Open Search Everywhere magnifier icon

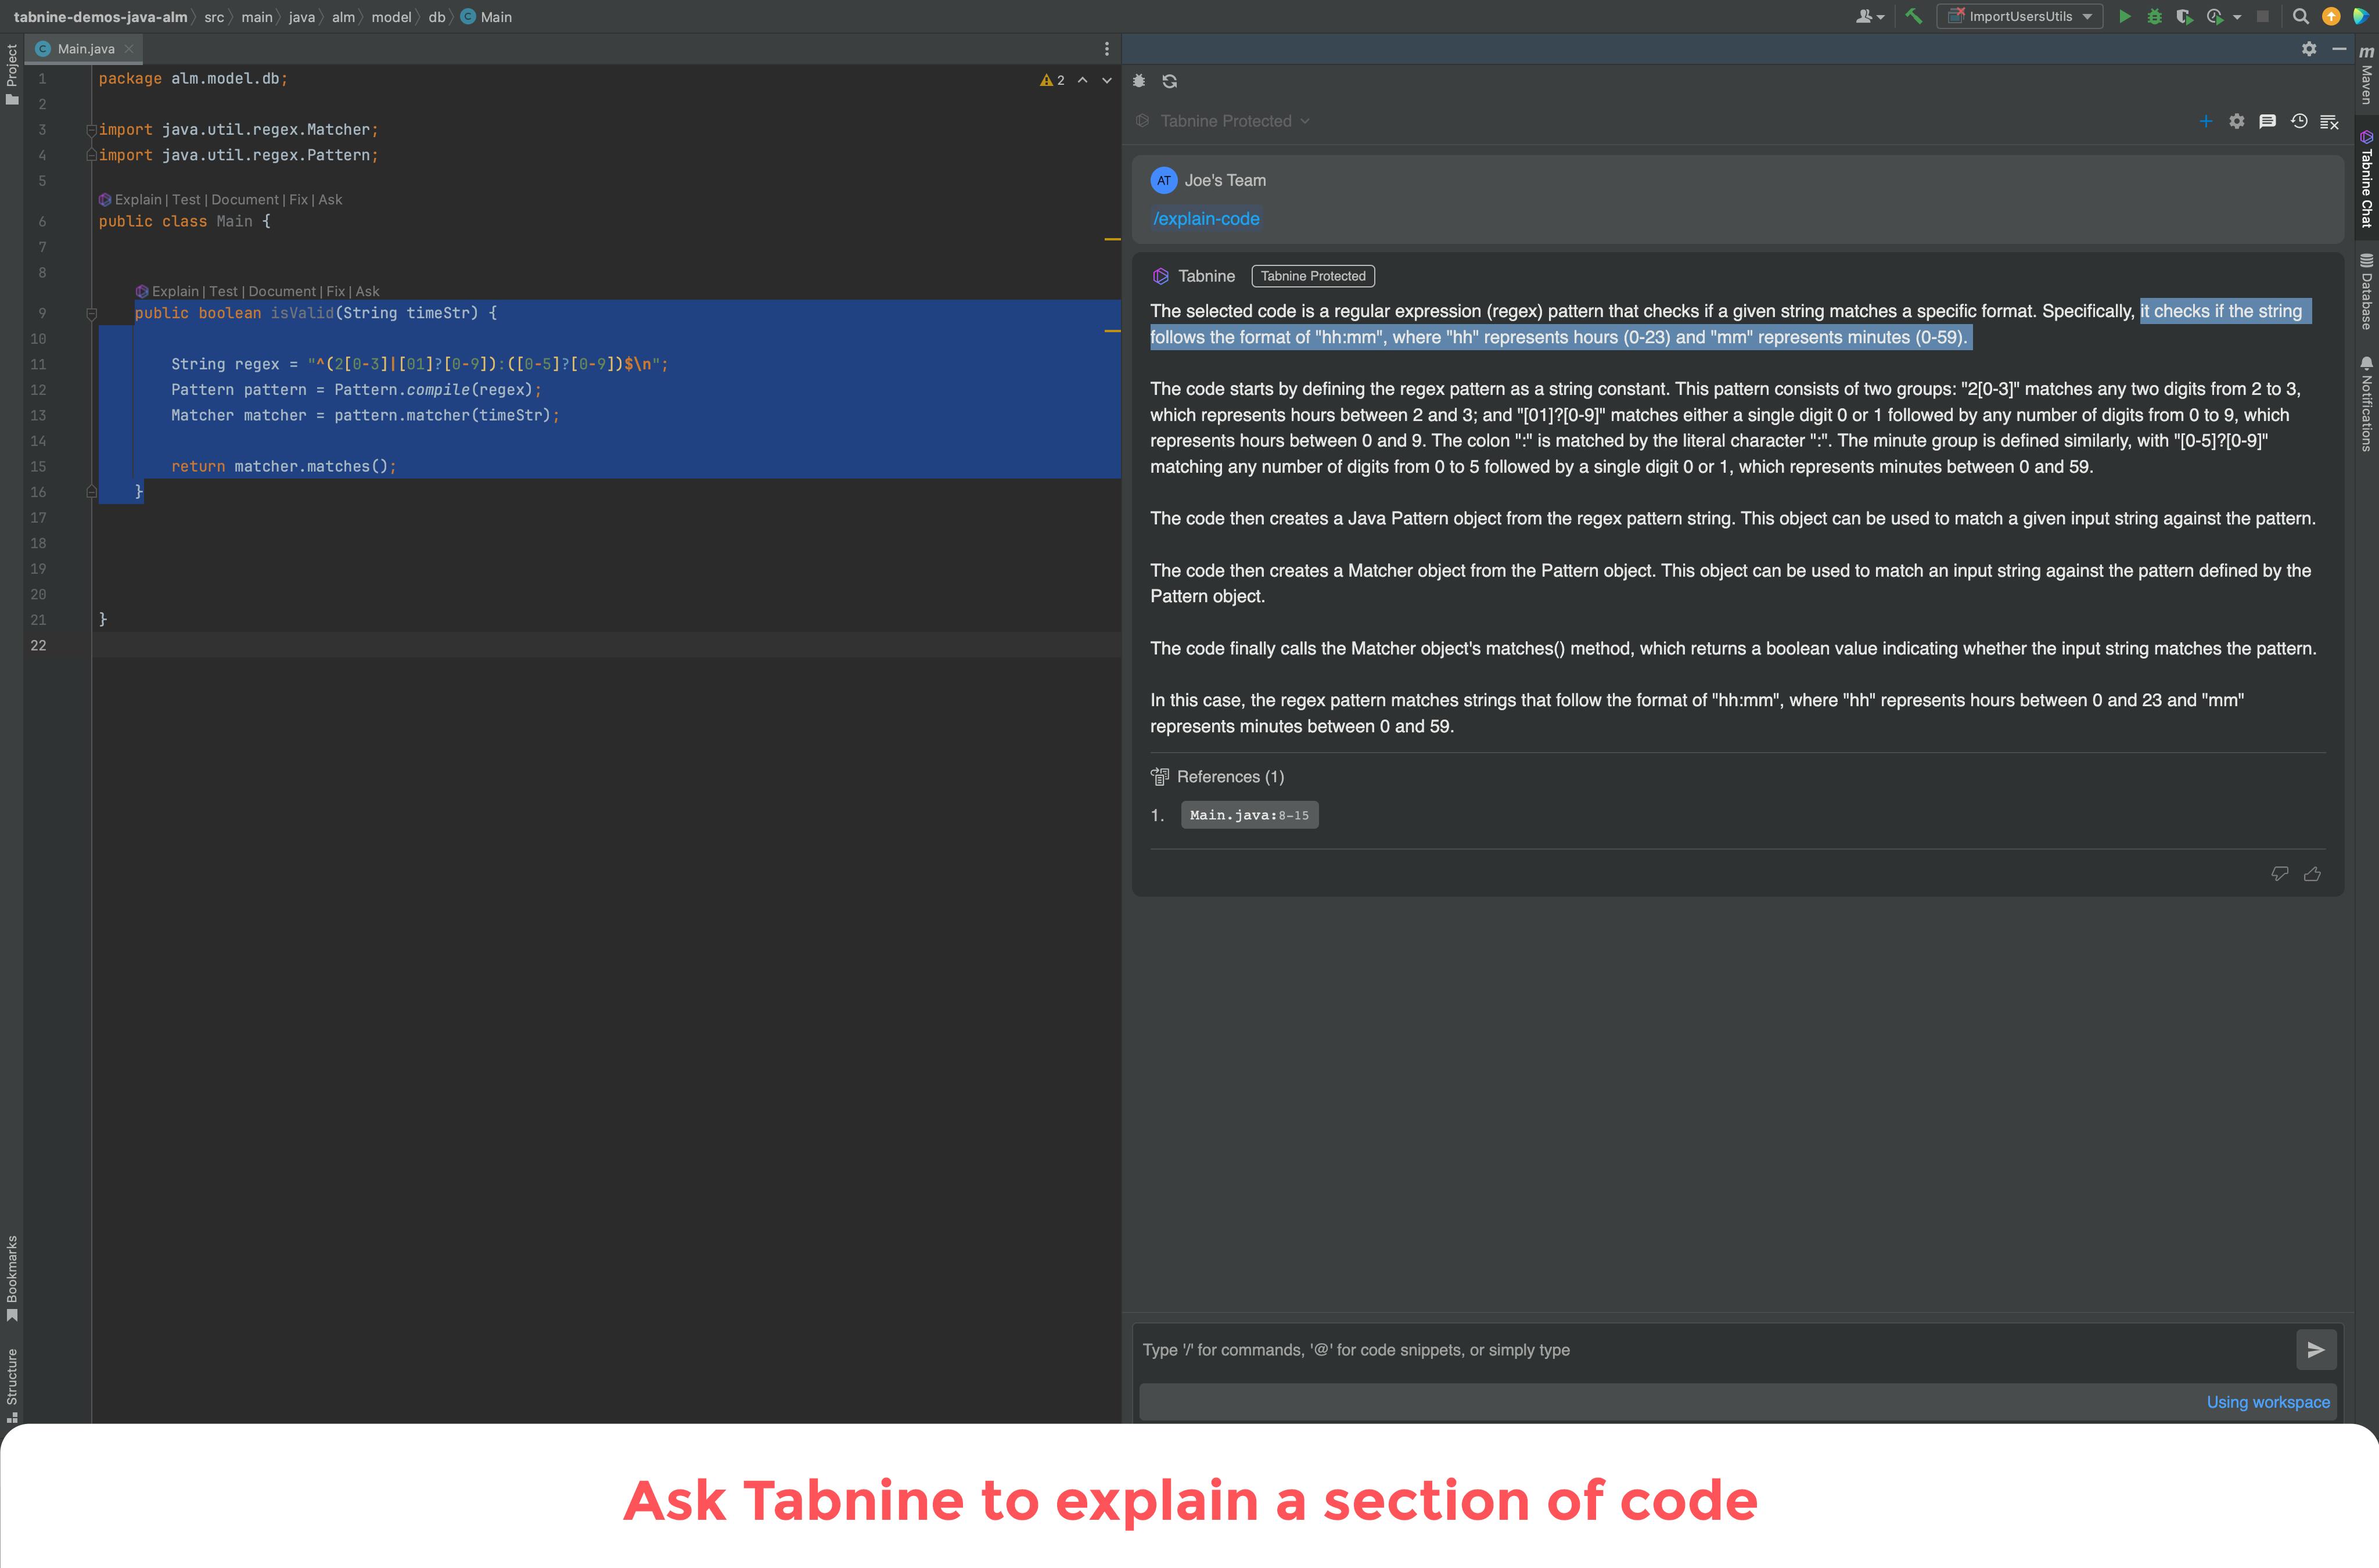pos(2301,16)
